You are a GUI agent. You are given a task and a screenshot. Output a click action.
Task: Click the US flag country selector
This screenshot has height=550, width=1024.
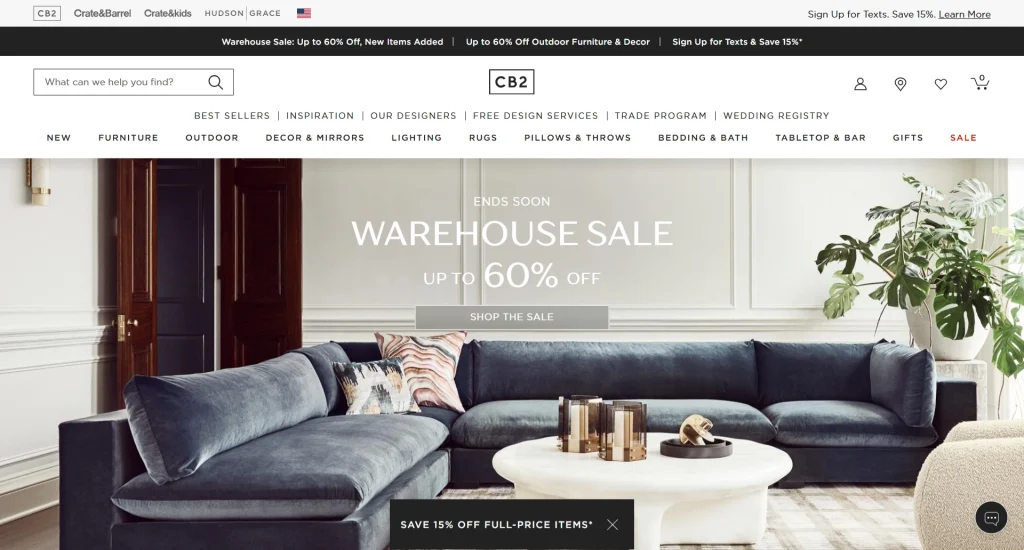304,13
